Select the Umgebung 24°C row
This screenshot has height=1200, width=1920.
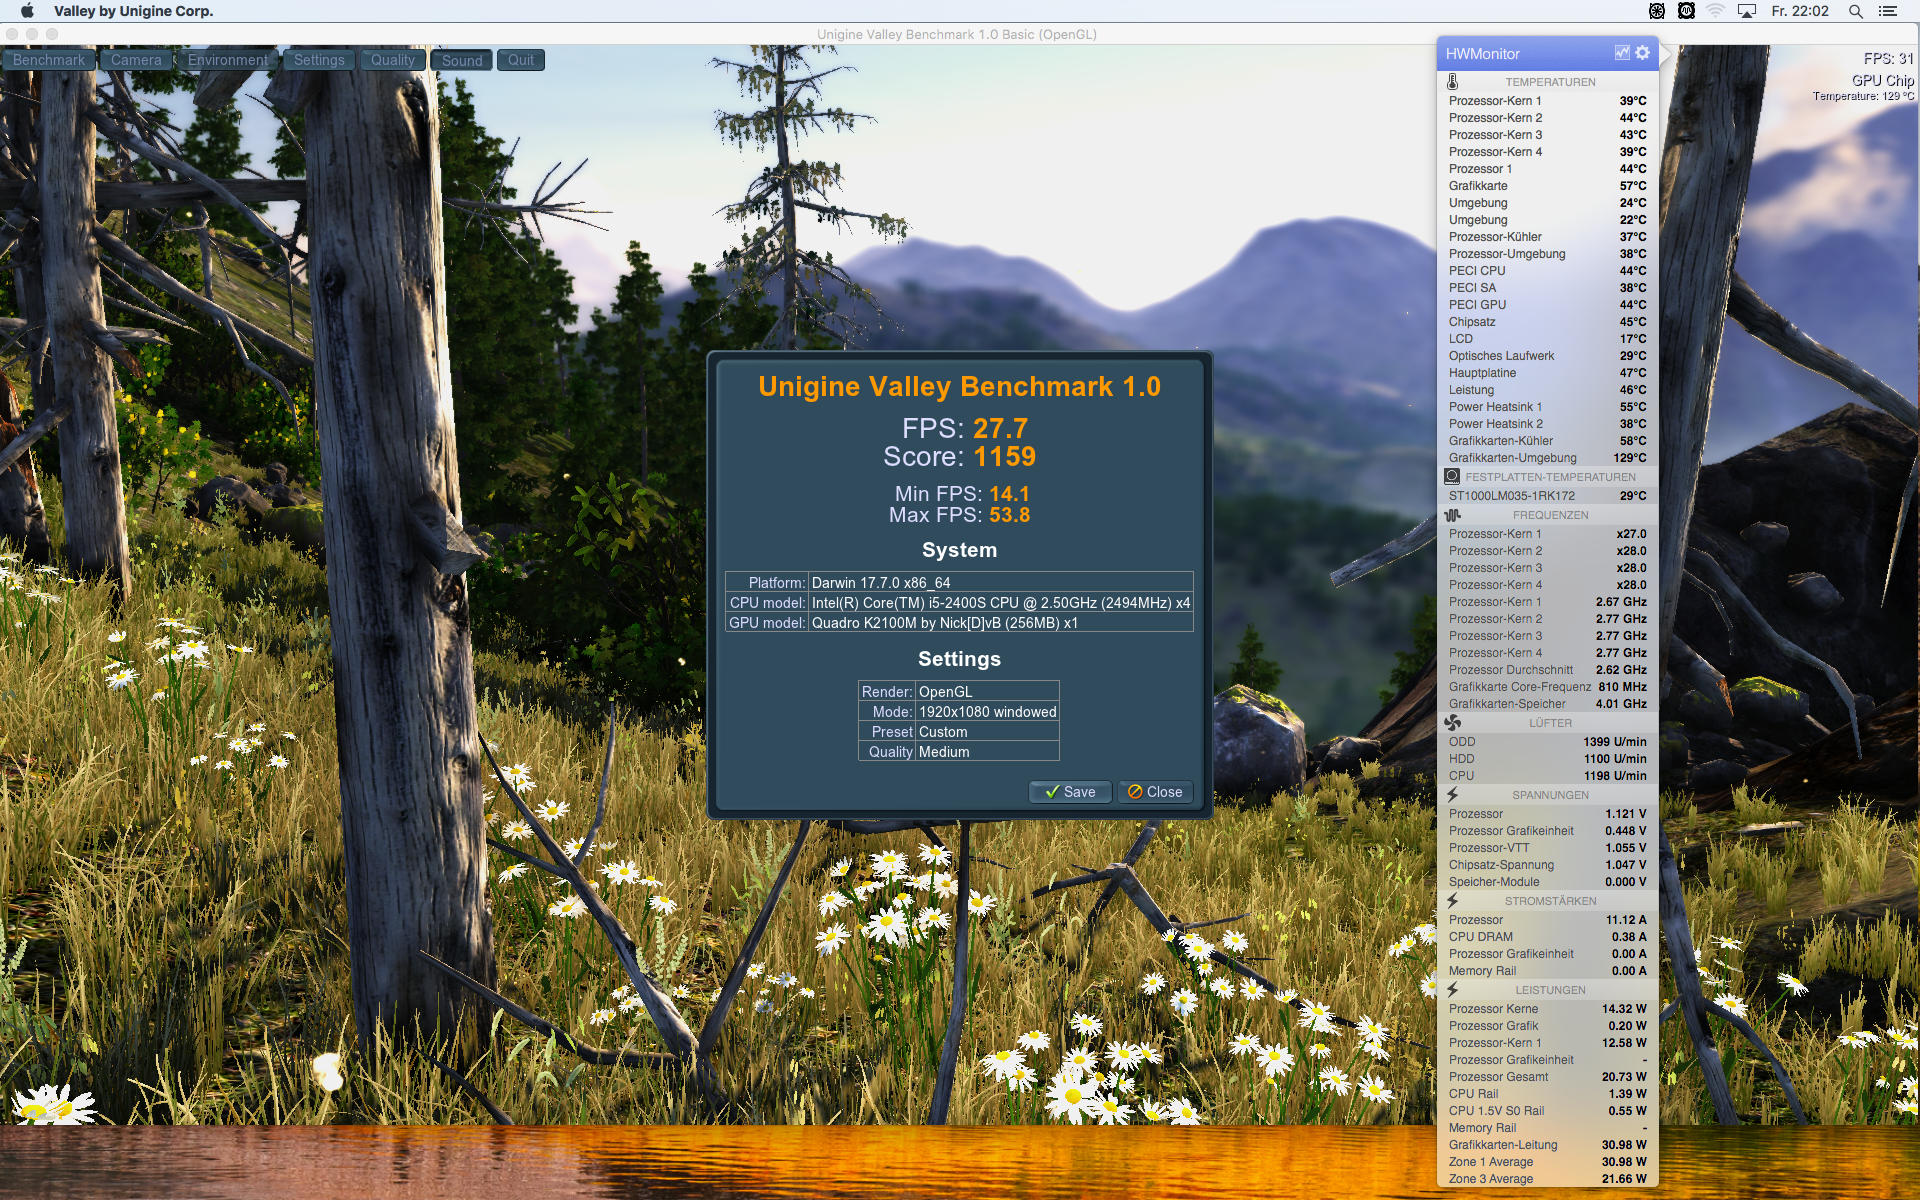tap(1548, 203)
